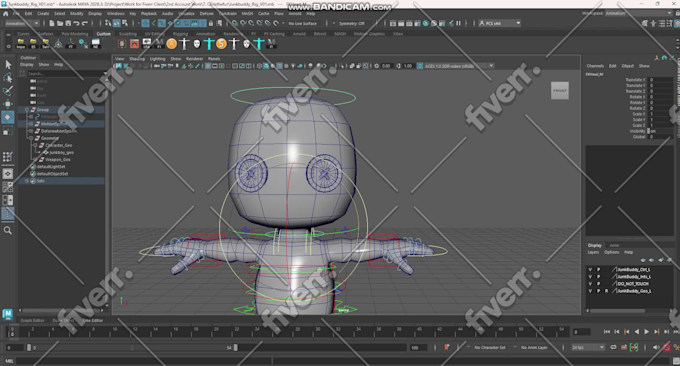Toggle the P playback flag on the JunkBuddy_Info_L layer
Image resolution: width=680 pixels, height=366 pixels.
(598, 277)
